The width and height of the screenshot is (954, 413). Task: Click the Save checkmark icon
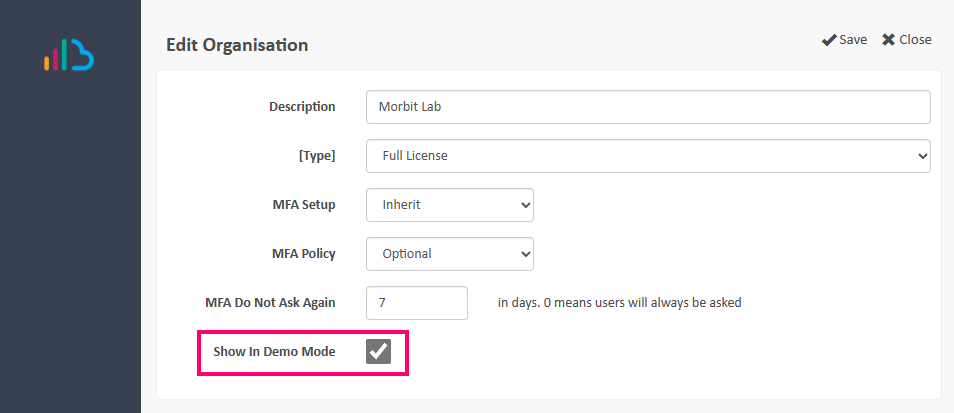828,40
